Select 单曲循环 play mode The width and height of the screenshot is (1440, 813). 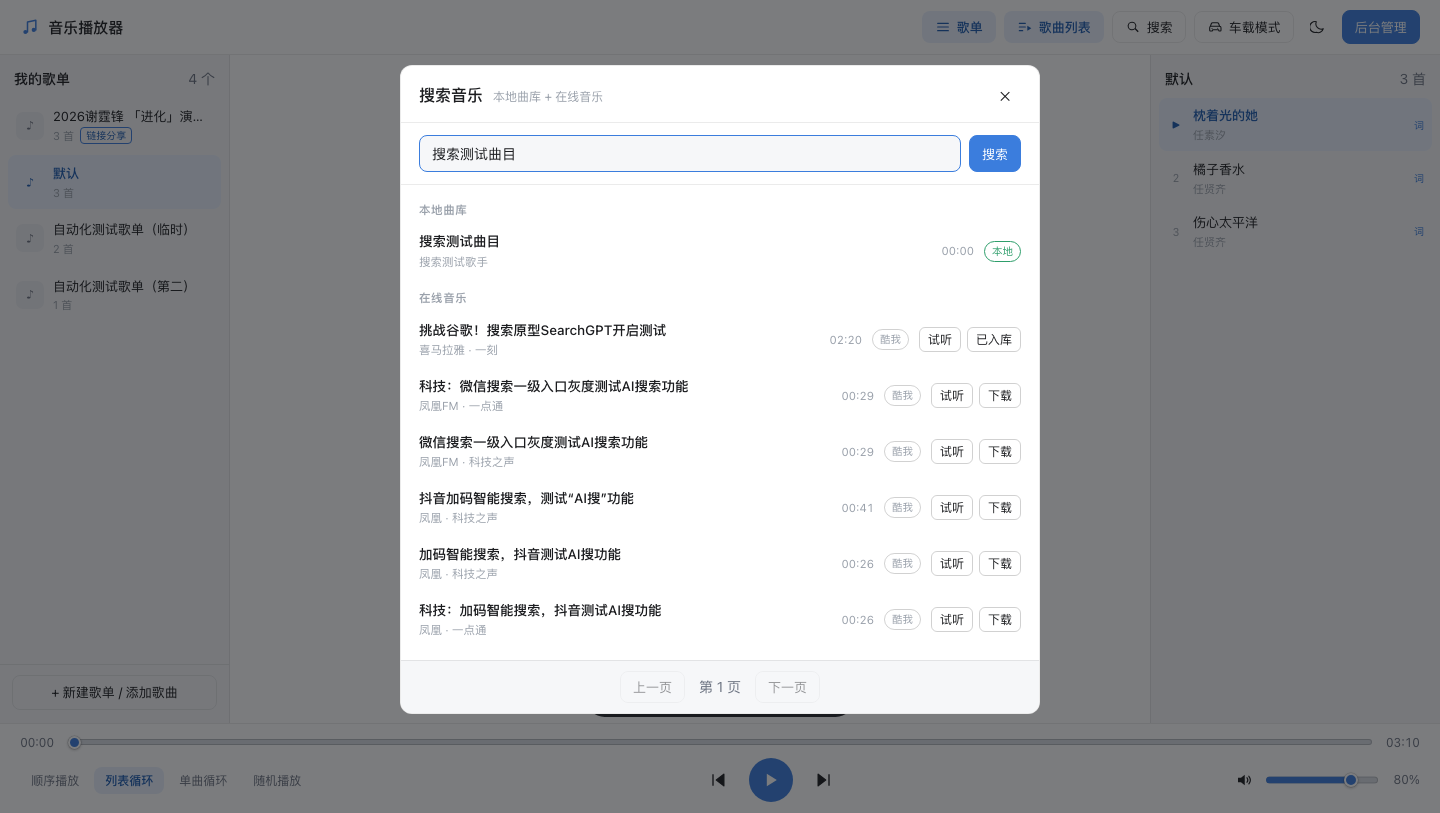203,780
